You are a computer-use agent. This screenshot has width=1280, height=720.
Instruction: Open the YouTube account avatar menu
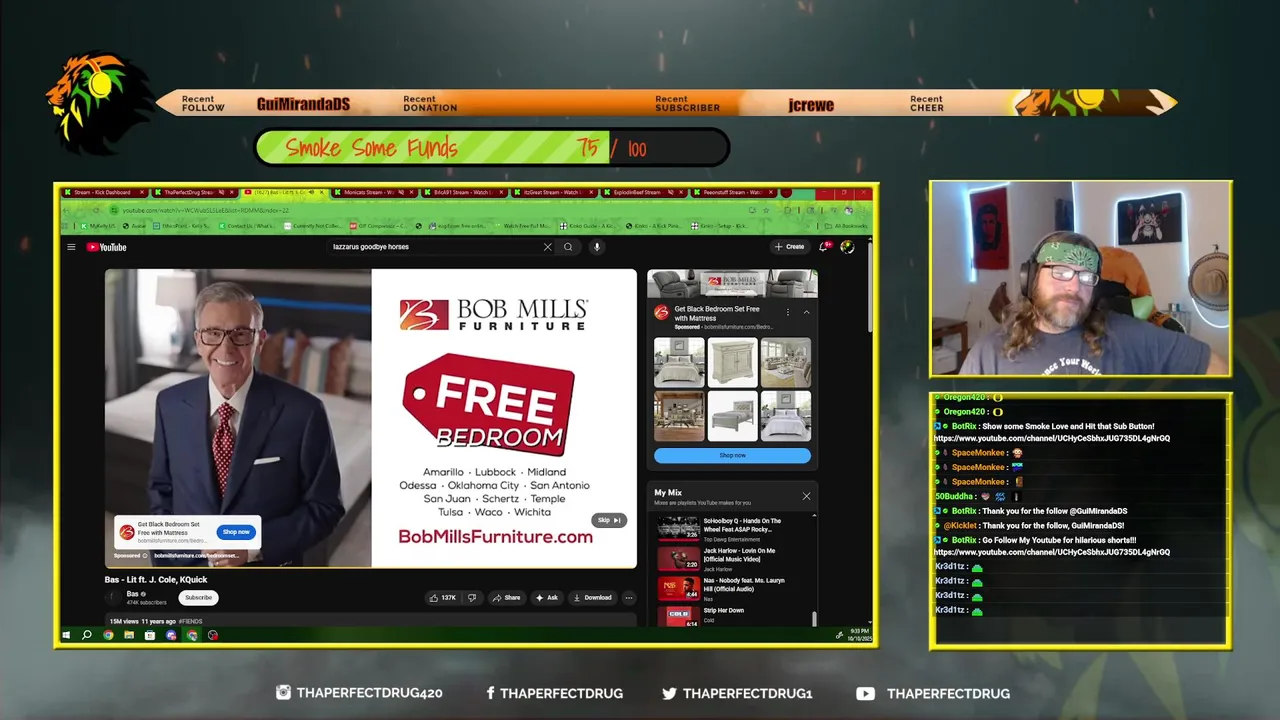tap(848, 246)
